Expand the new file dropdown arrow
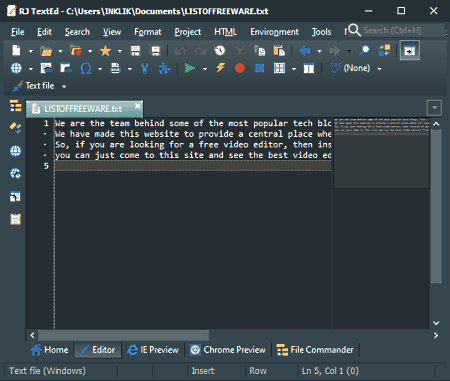This screenshot has height=381, width=450. 31,51
